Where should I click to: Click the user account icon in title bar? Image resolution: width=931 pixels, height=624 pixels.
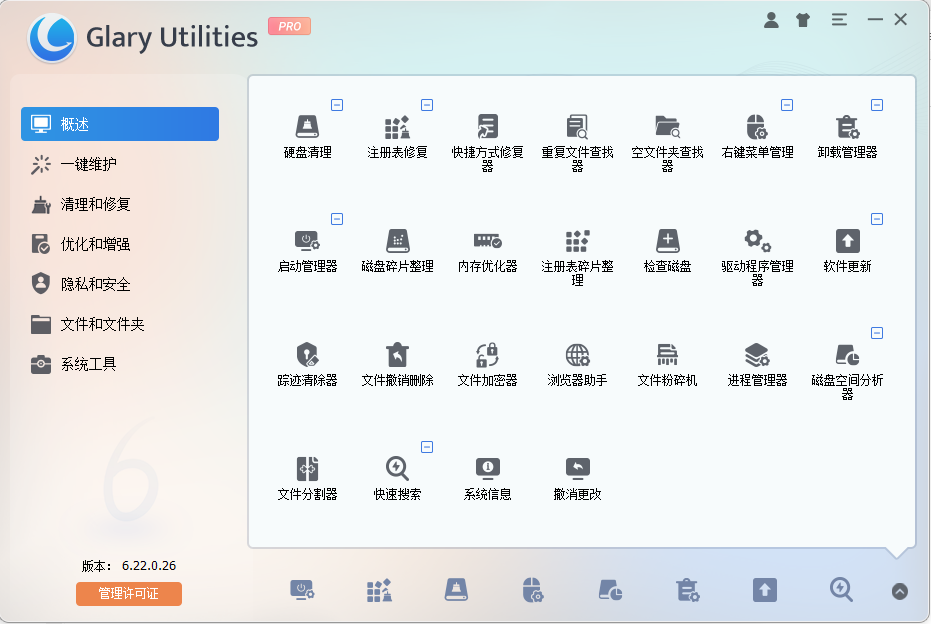tap(771, 19)
